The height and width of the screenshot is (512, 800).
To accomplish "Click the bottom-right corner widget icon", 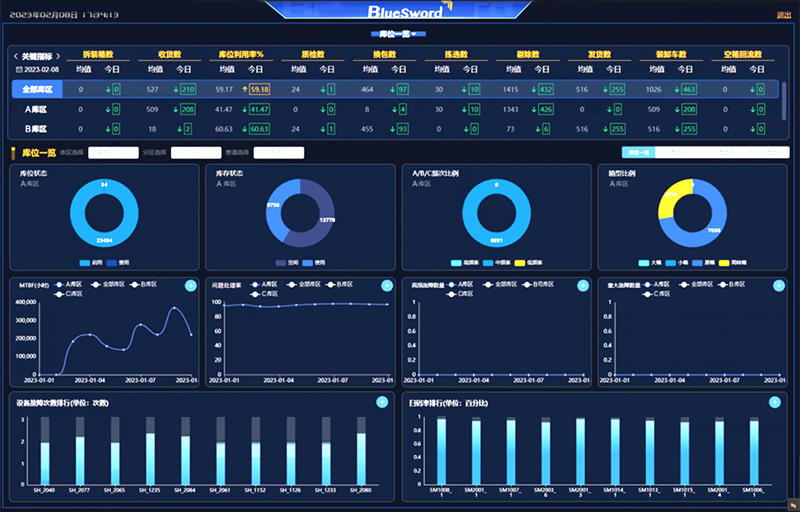I will coord(791,503).
